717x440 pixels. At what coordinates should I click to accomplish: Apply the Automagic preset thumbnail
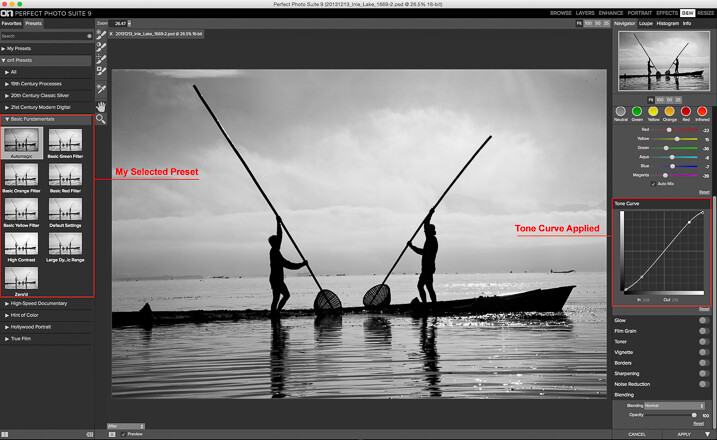coord(21,140)
